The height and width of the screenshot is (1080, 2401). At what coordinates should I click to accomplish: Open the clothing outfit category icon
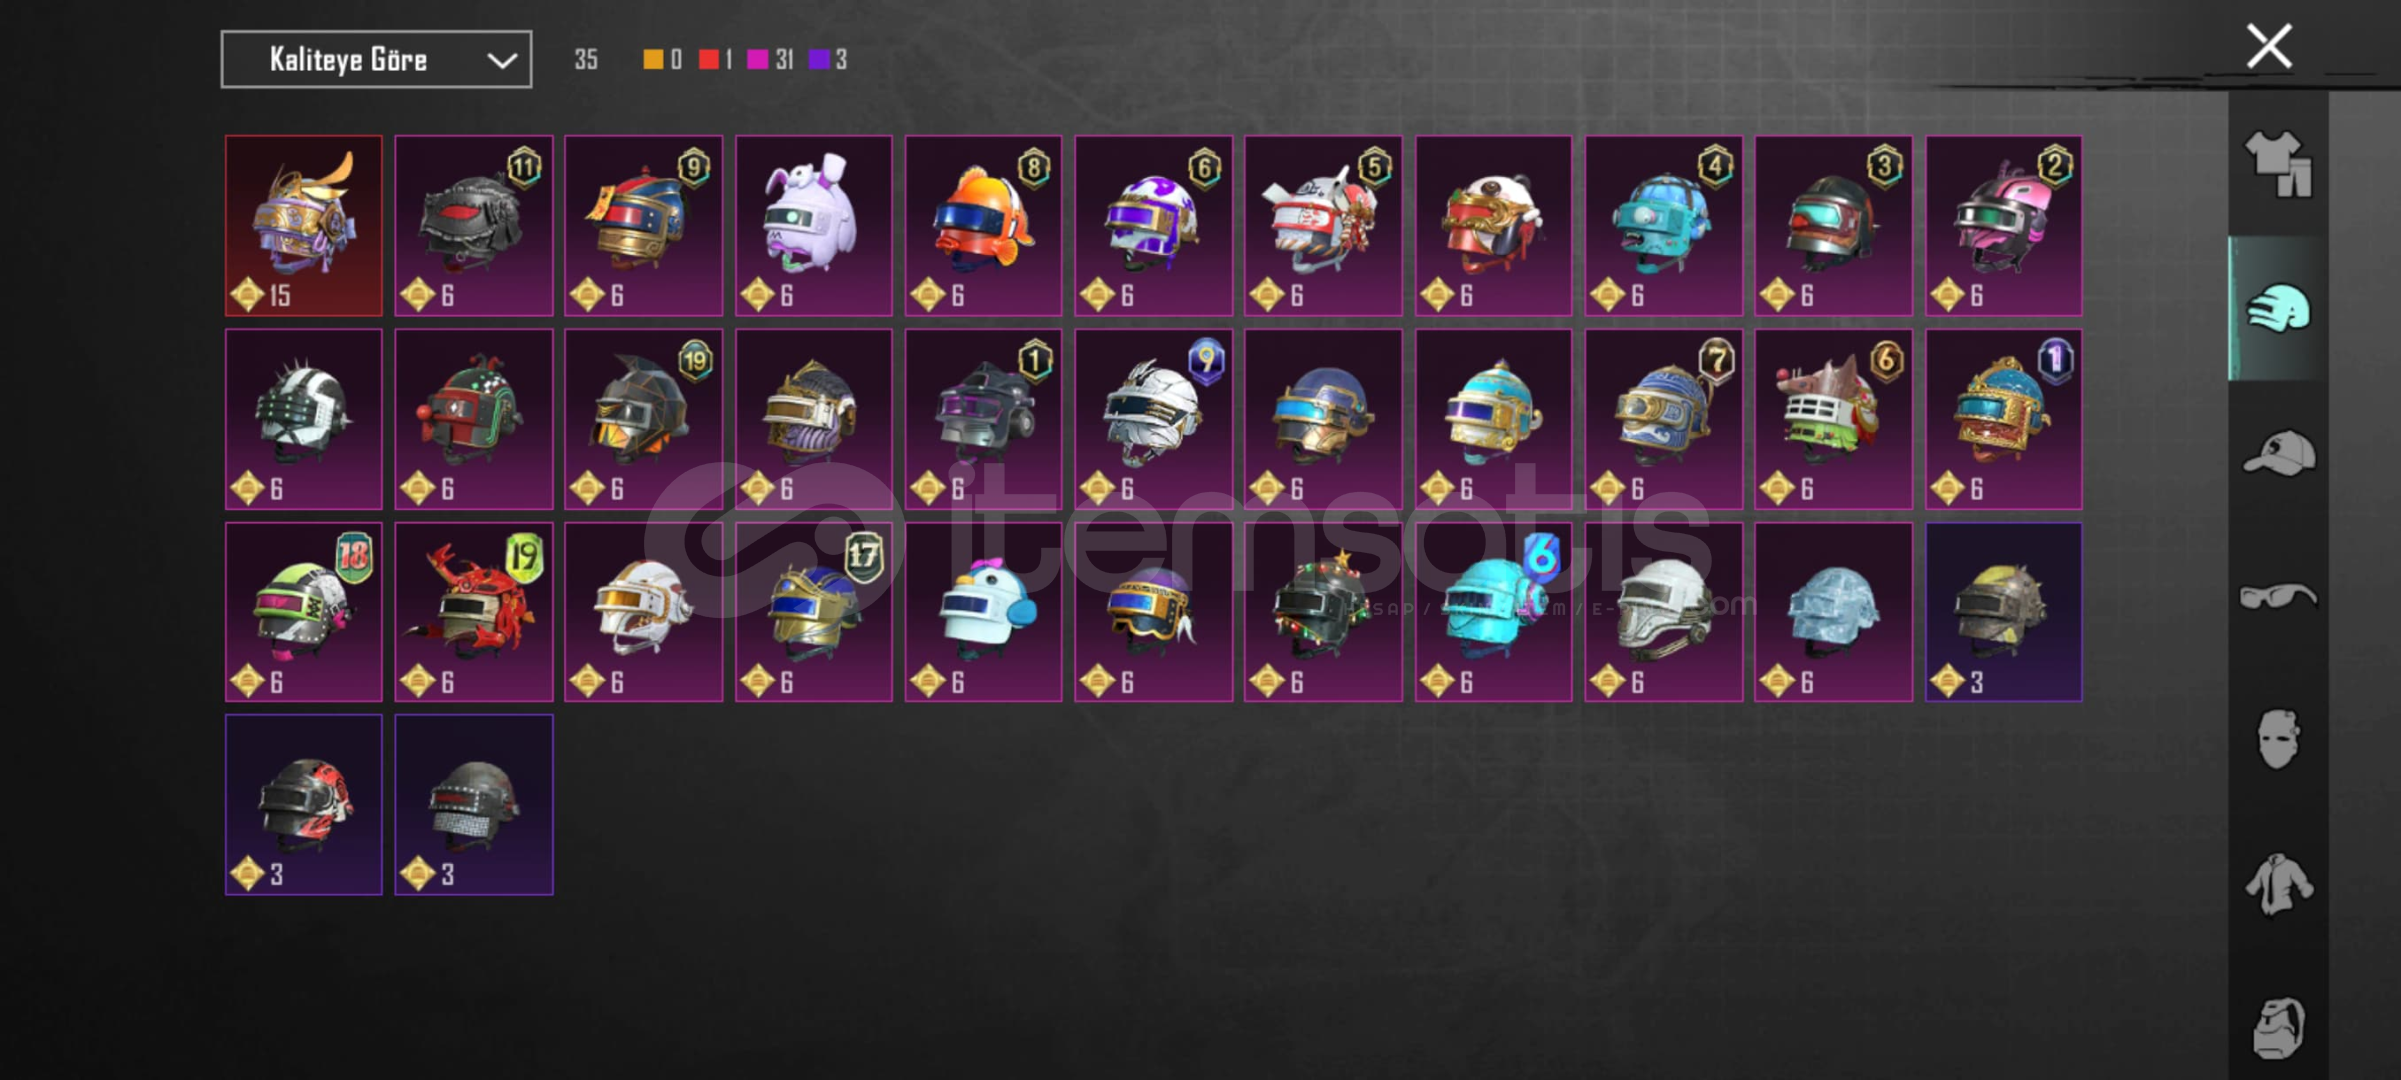(x=2278, y=164)
